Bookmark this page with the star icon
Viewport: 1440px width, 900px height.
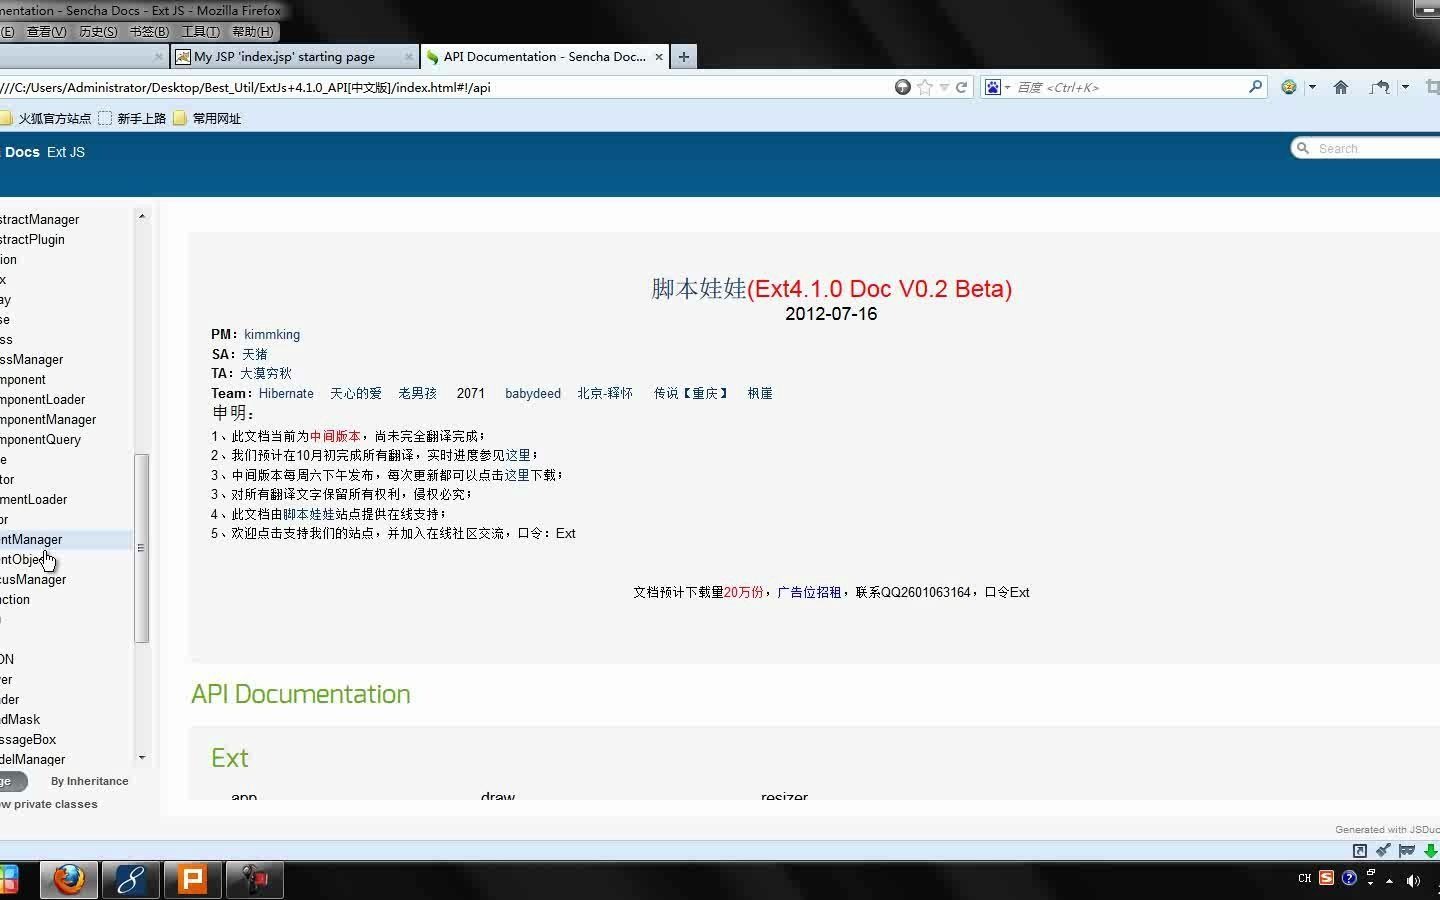point(925,87)
